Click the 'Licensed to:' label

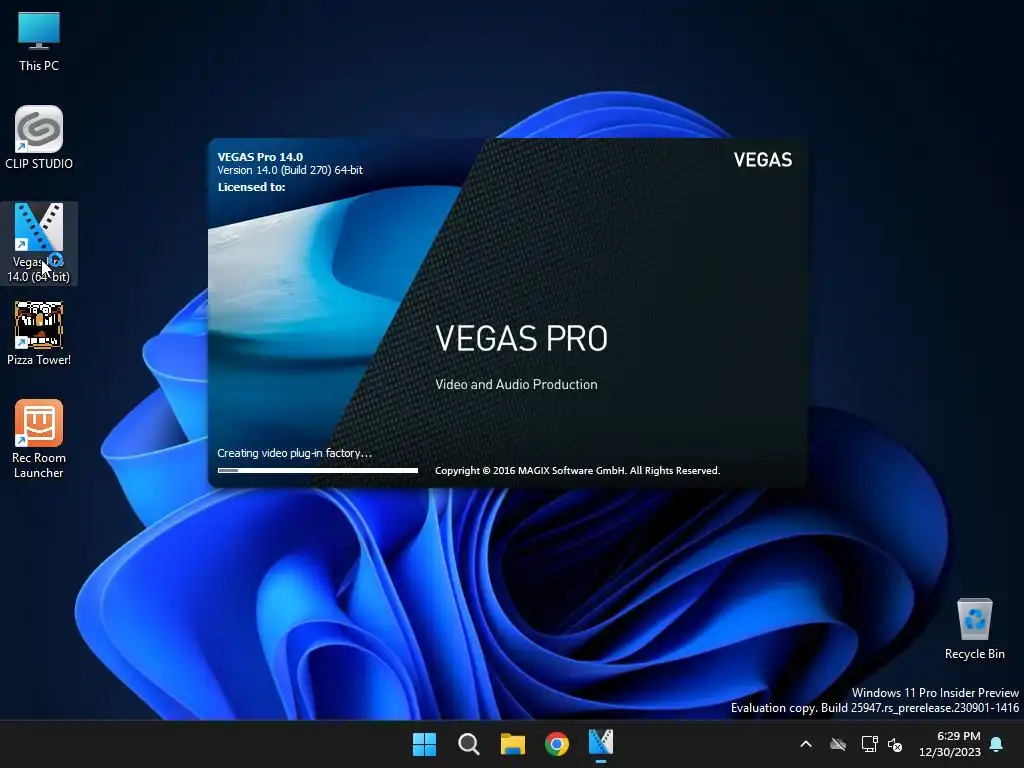(x=251, y=187)
